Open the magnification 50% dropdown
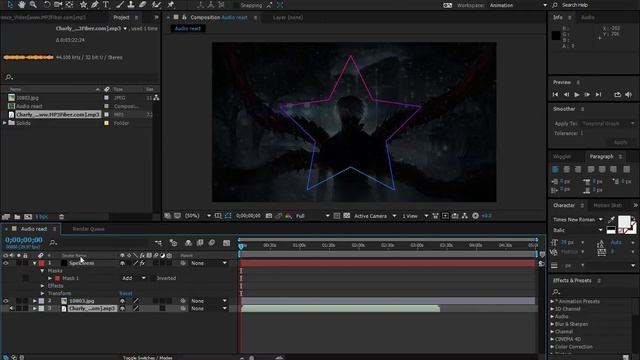The width and height of the screenshot is (640, 360). point(198,216)
